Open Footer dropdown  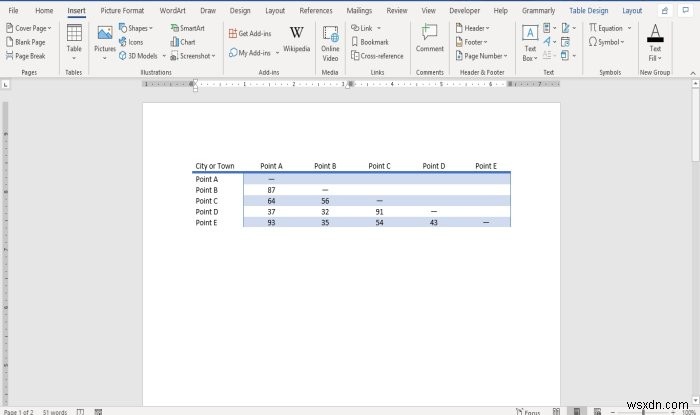[471, 42]
